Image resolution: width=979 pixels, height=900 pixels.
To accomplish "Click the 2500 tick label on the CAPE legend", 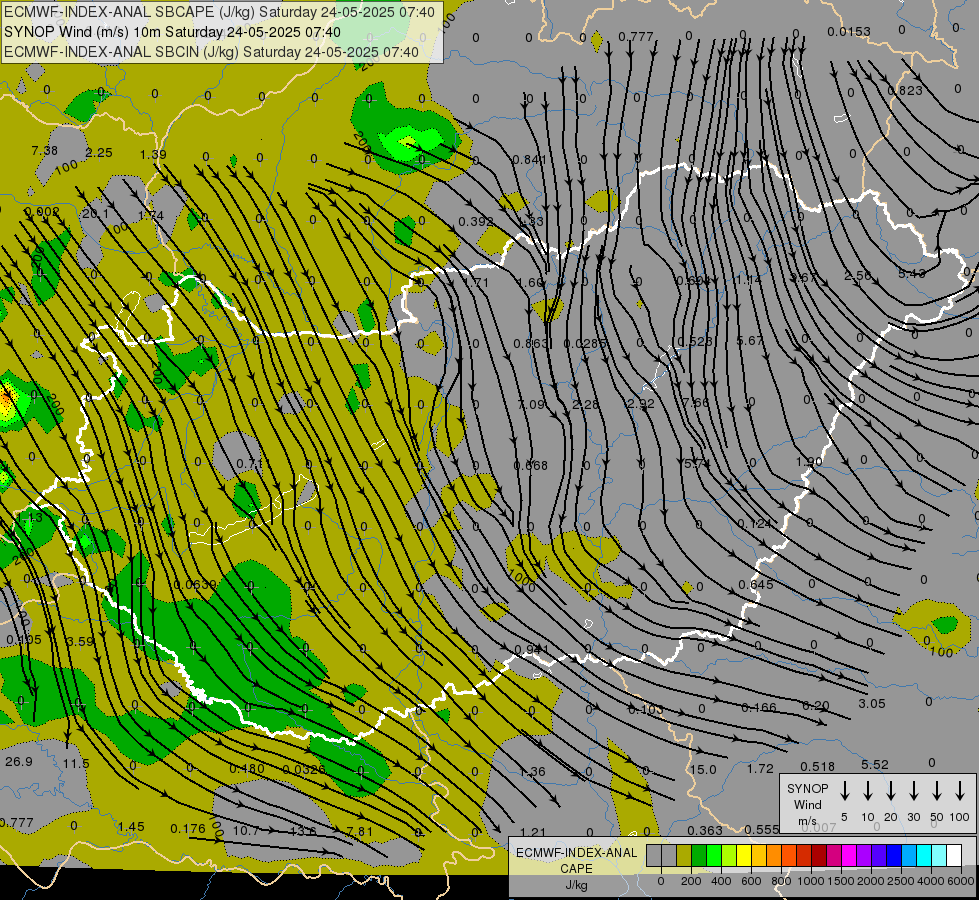I will click(901, 881).
